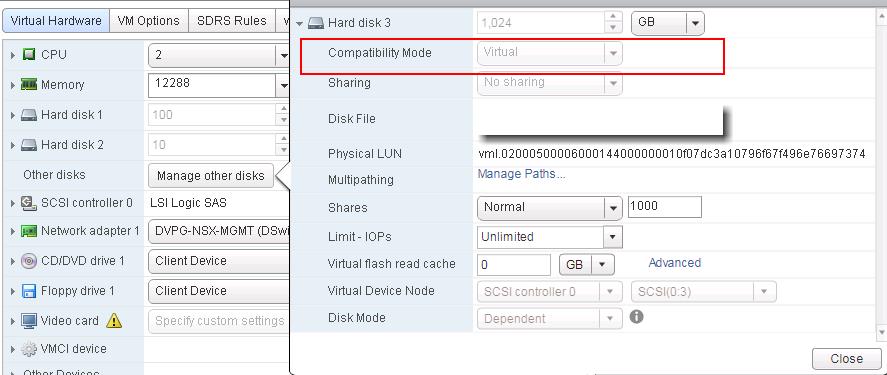The image size is (887, 375).
Task: Click the Memory module icon
Action: (x=29, y=85)
